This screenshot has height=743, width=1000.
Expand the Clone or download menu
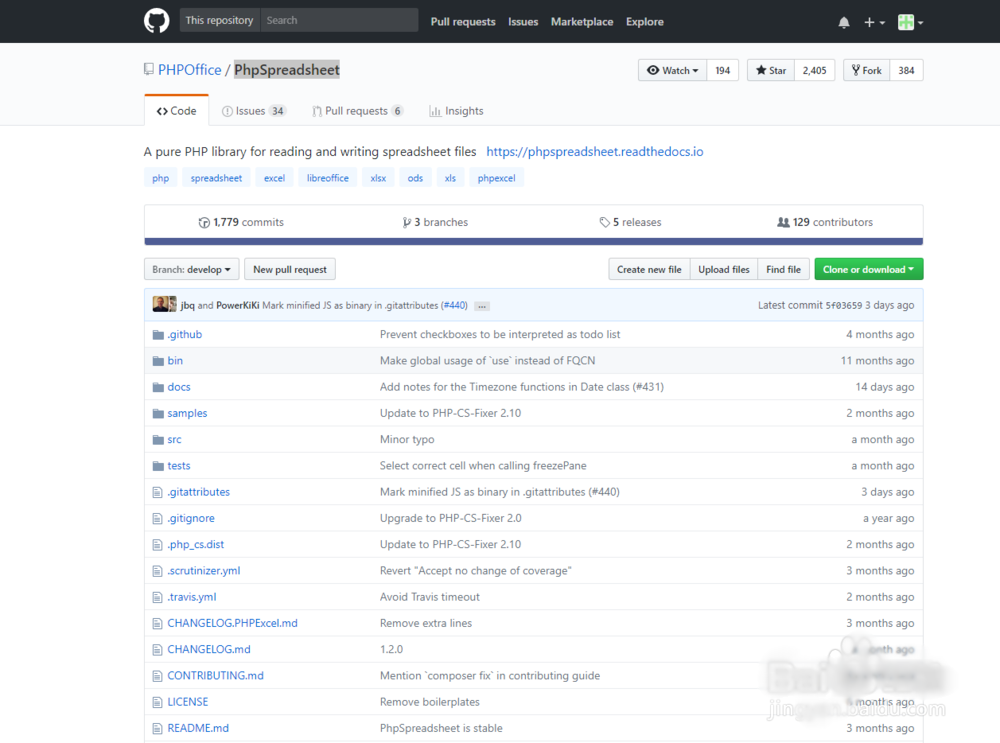click(x=868, y=269)
